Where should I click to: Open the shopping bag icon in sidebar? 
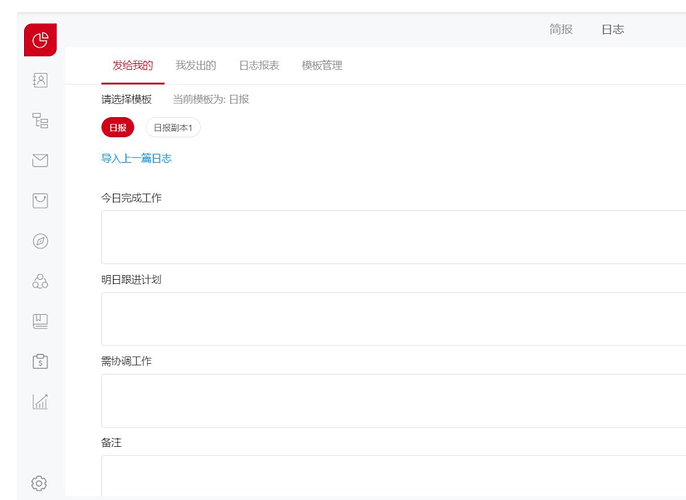pyautogui.click(x=40, y=201)
